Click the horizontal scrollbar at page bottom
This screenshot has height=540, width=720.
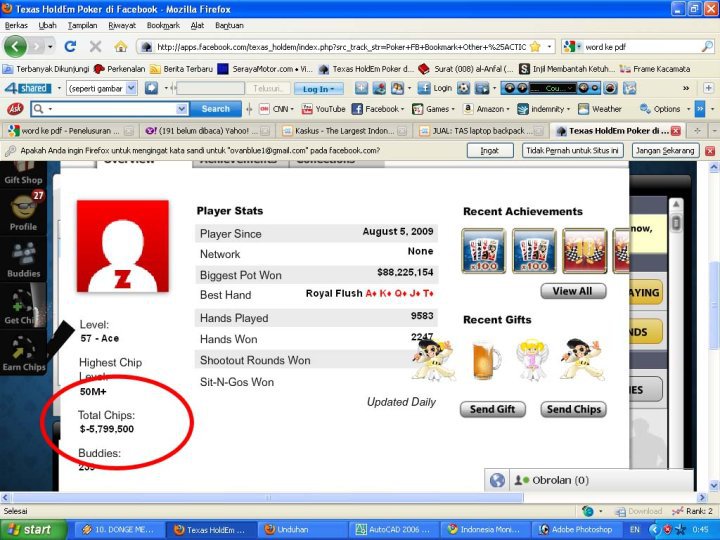[268, 497]
